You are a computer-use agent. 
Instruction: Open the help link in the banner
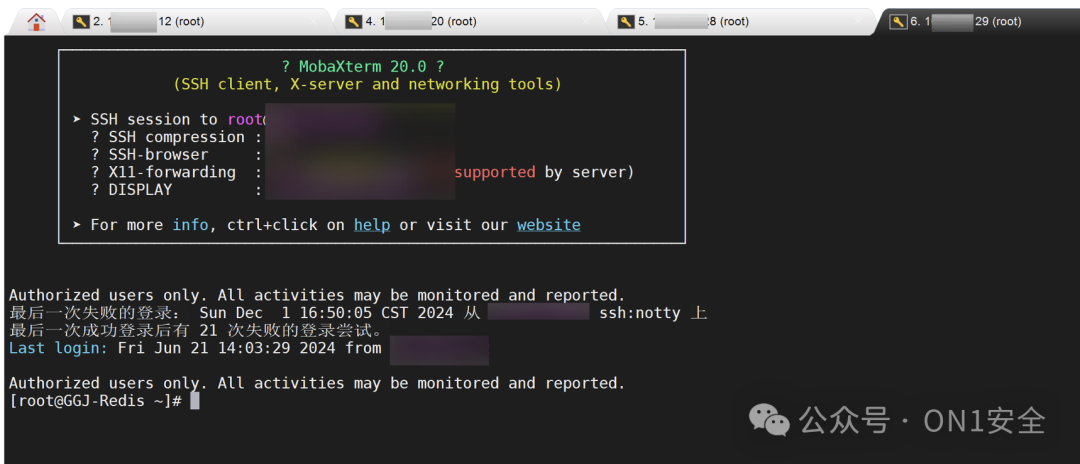tap(372, 225)
